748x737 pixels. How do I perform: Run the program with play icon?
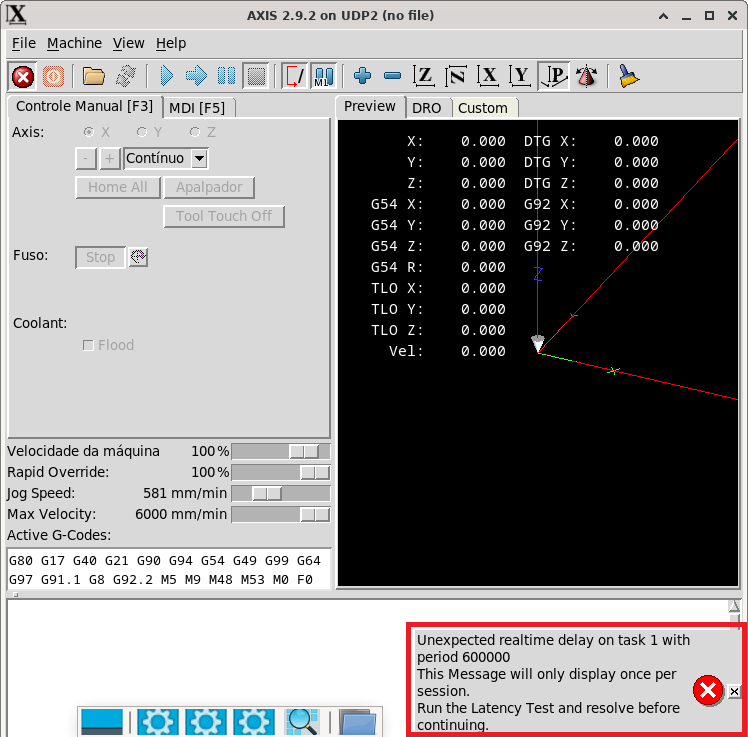tap(166, 76)
